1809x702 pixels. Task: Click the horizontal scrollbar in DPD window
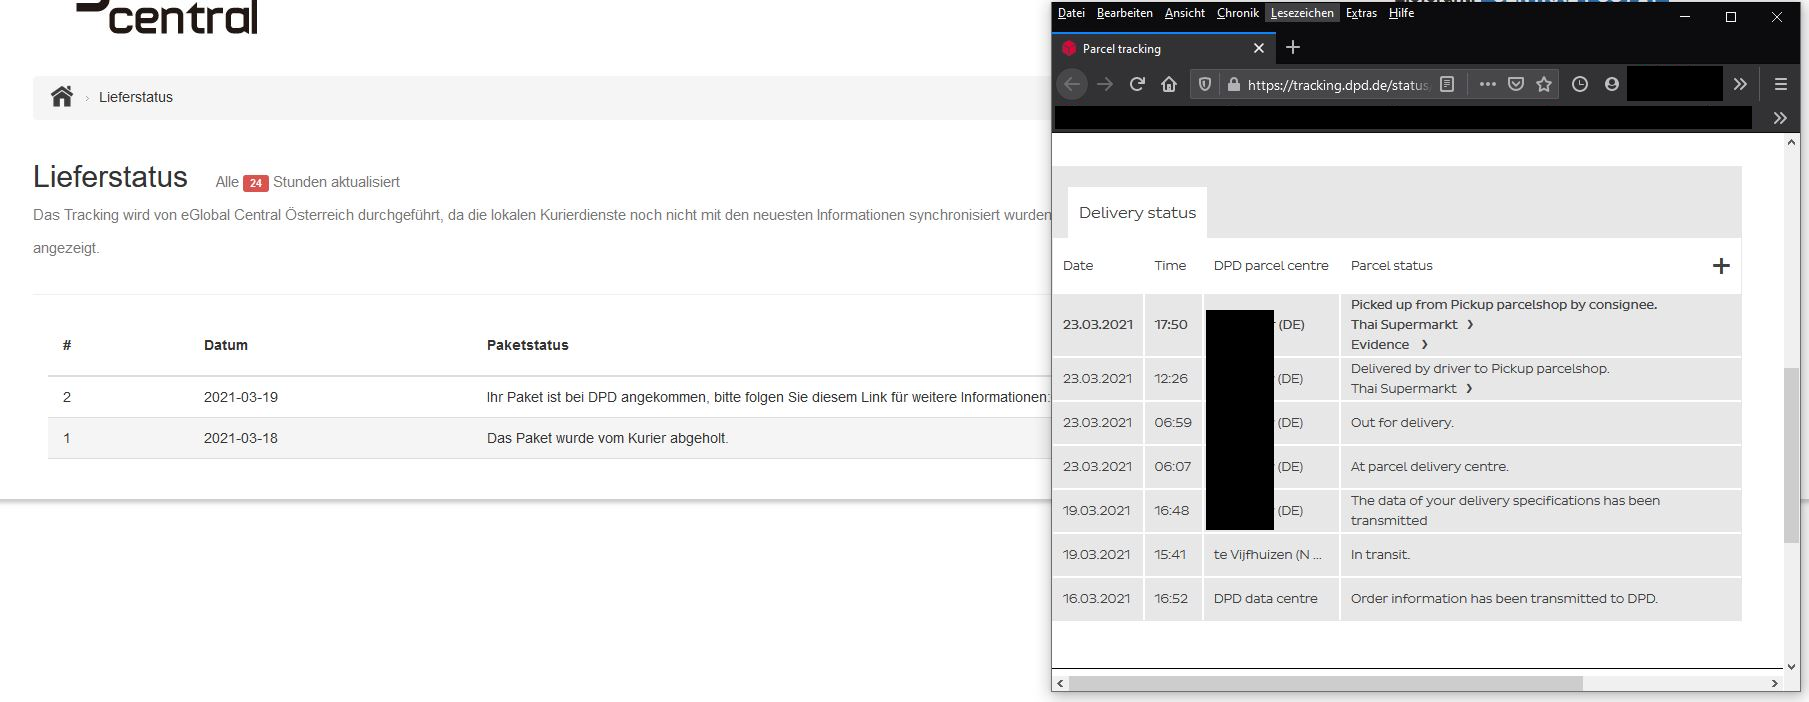(1326, 683)
